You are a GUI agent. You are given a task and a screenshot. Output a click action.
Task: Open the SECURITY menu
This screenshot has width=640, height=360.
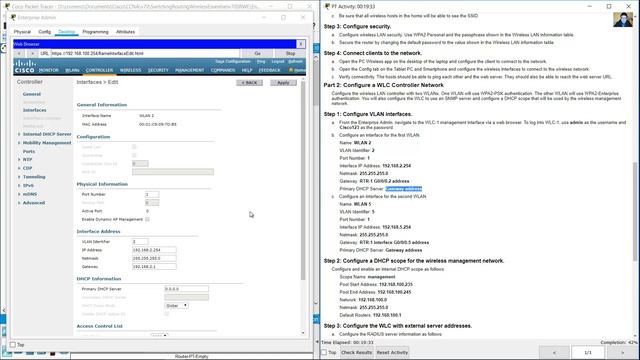tap(158, 70)
